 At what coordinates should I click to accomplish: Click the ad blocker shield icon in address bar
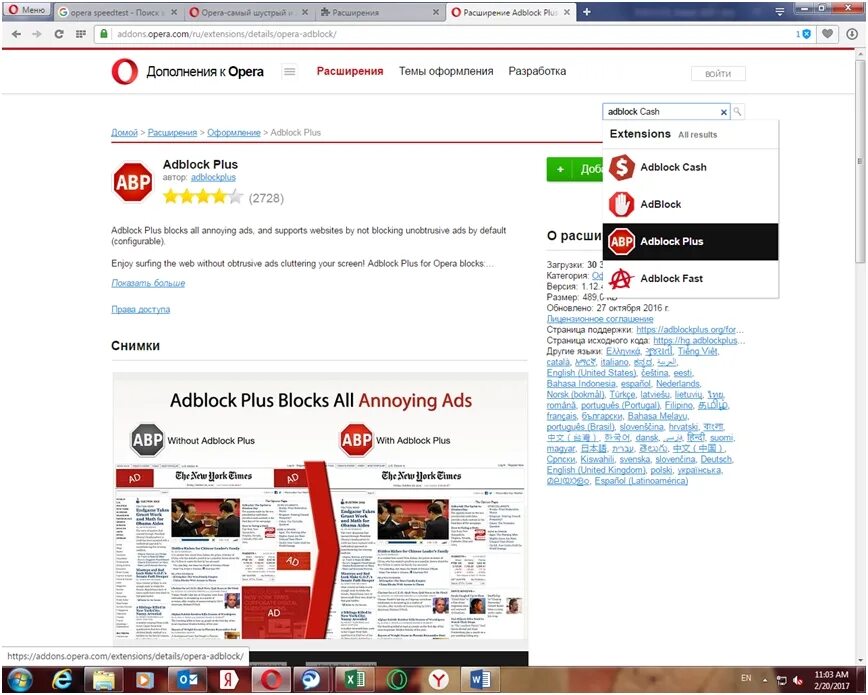(806, 34)
